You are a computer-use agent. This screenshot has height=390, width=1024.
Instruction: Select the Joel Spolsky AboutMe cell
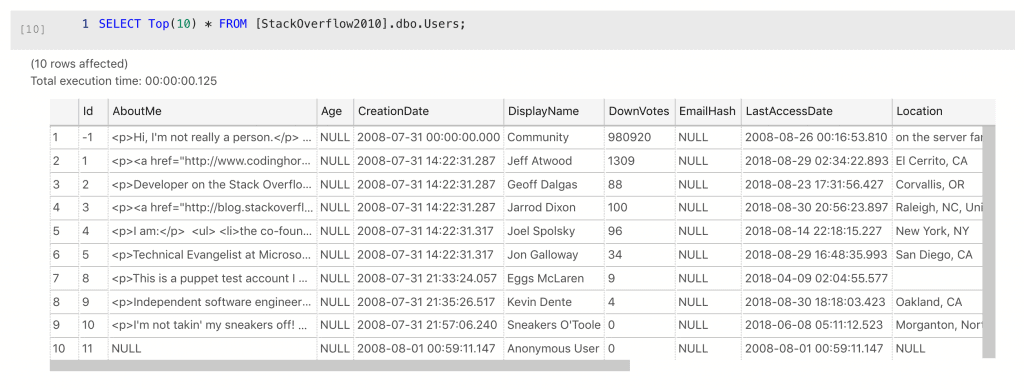point(213,231)
